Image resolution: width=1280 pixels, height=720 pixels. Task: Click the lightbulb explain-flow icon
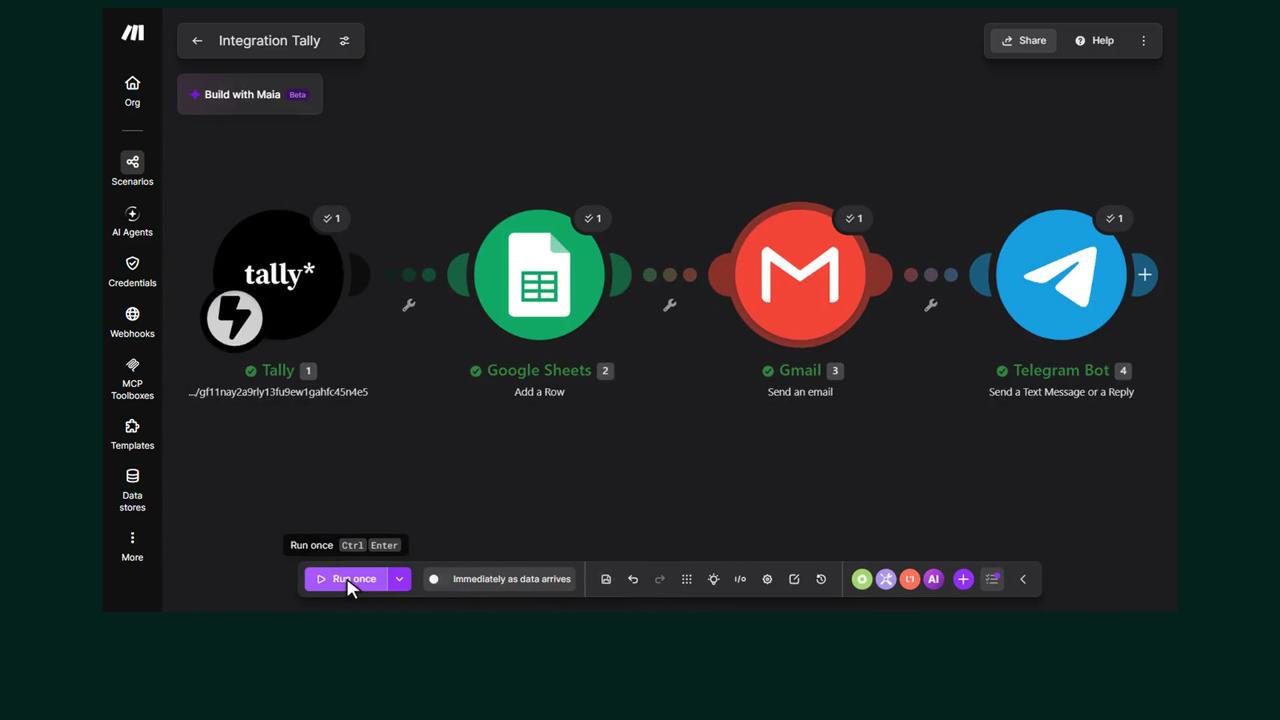point(713,579)
